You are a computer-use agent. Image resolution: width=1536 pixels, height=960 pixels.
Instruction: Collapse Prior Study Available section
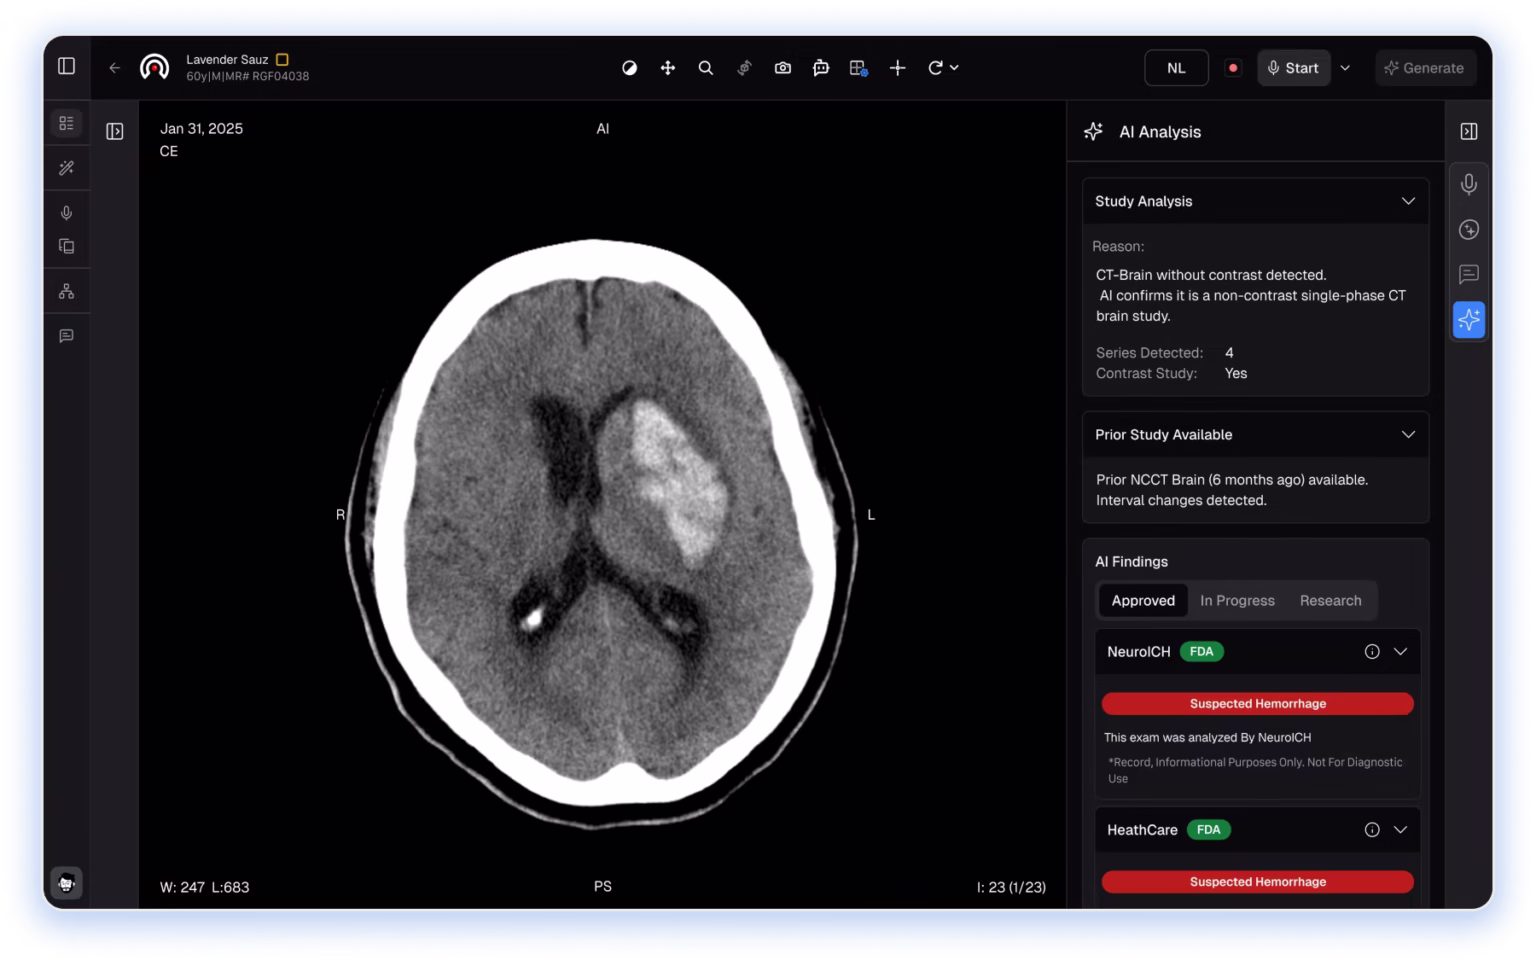point(1407,435)
